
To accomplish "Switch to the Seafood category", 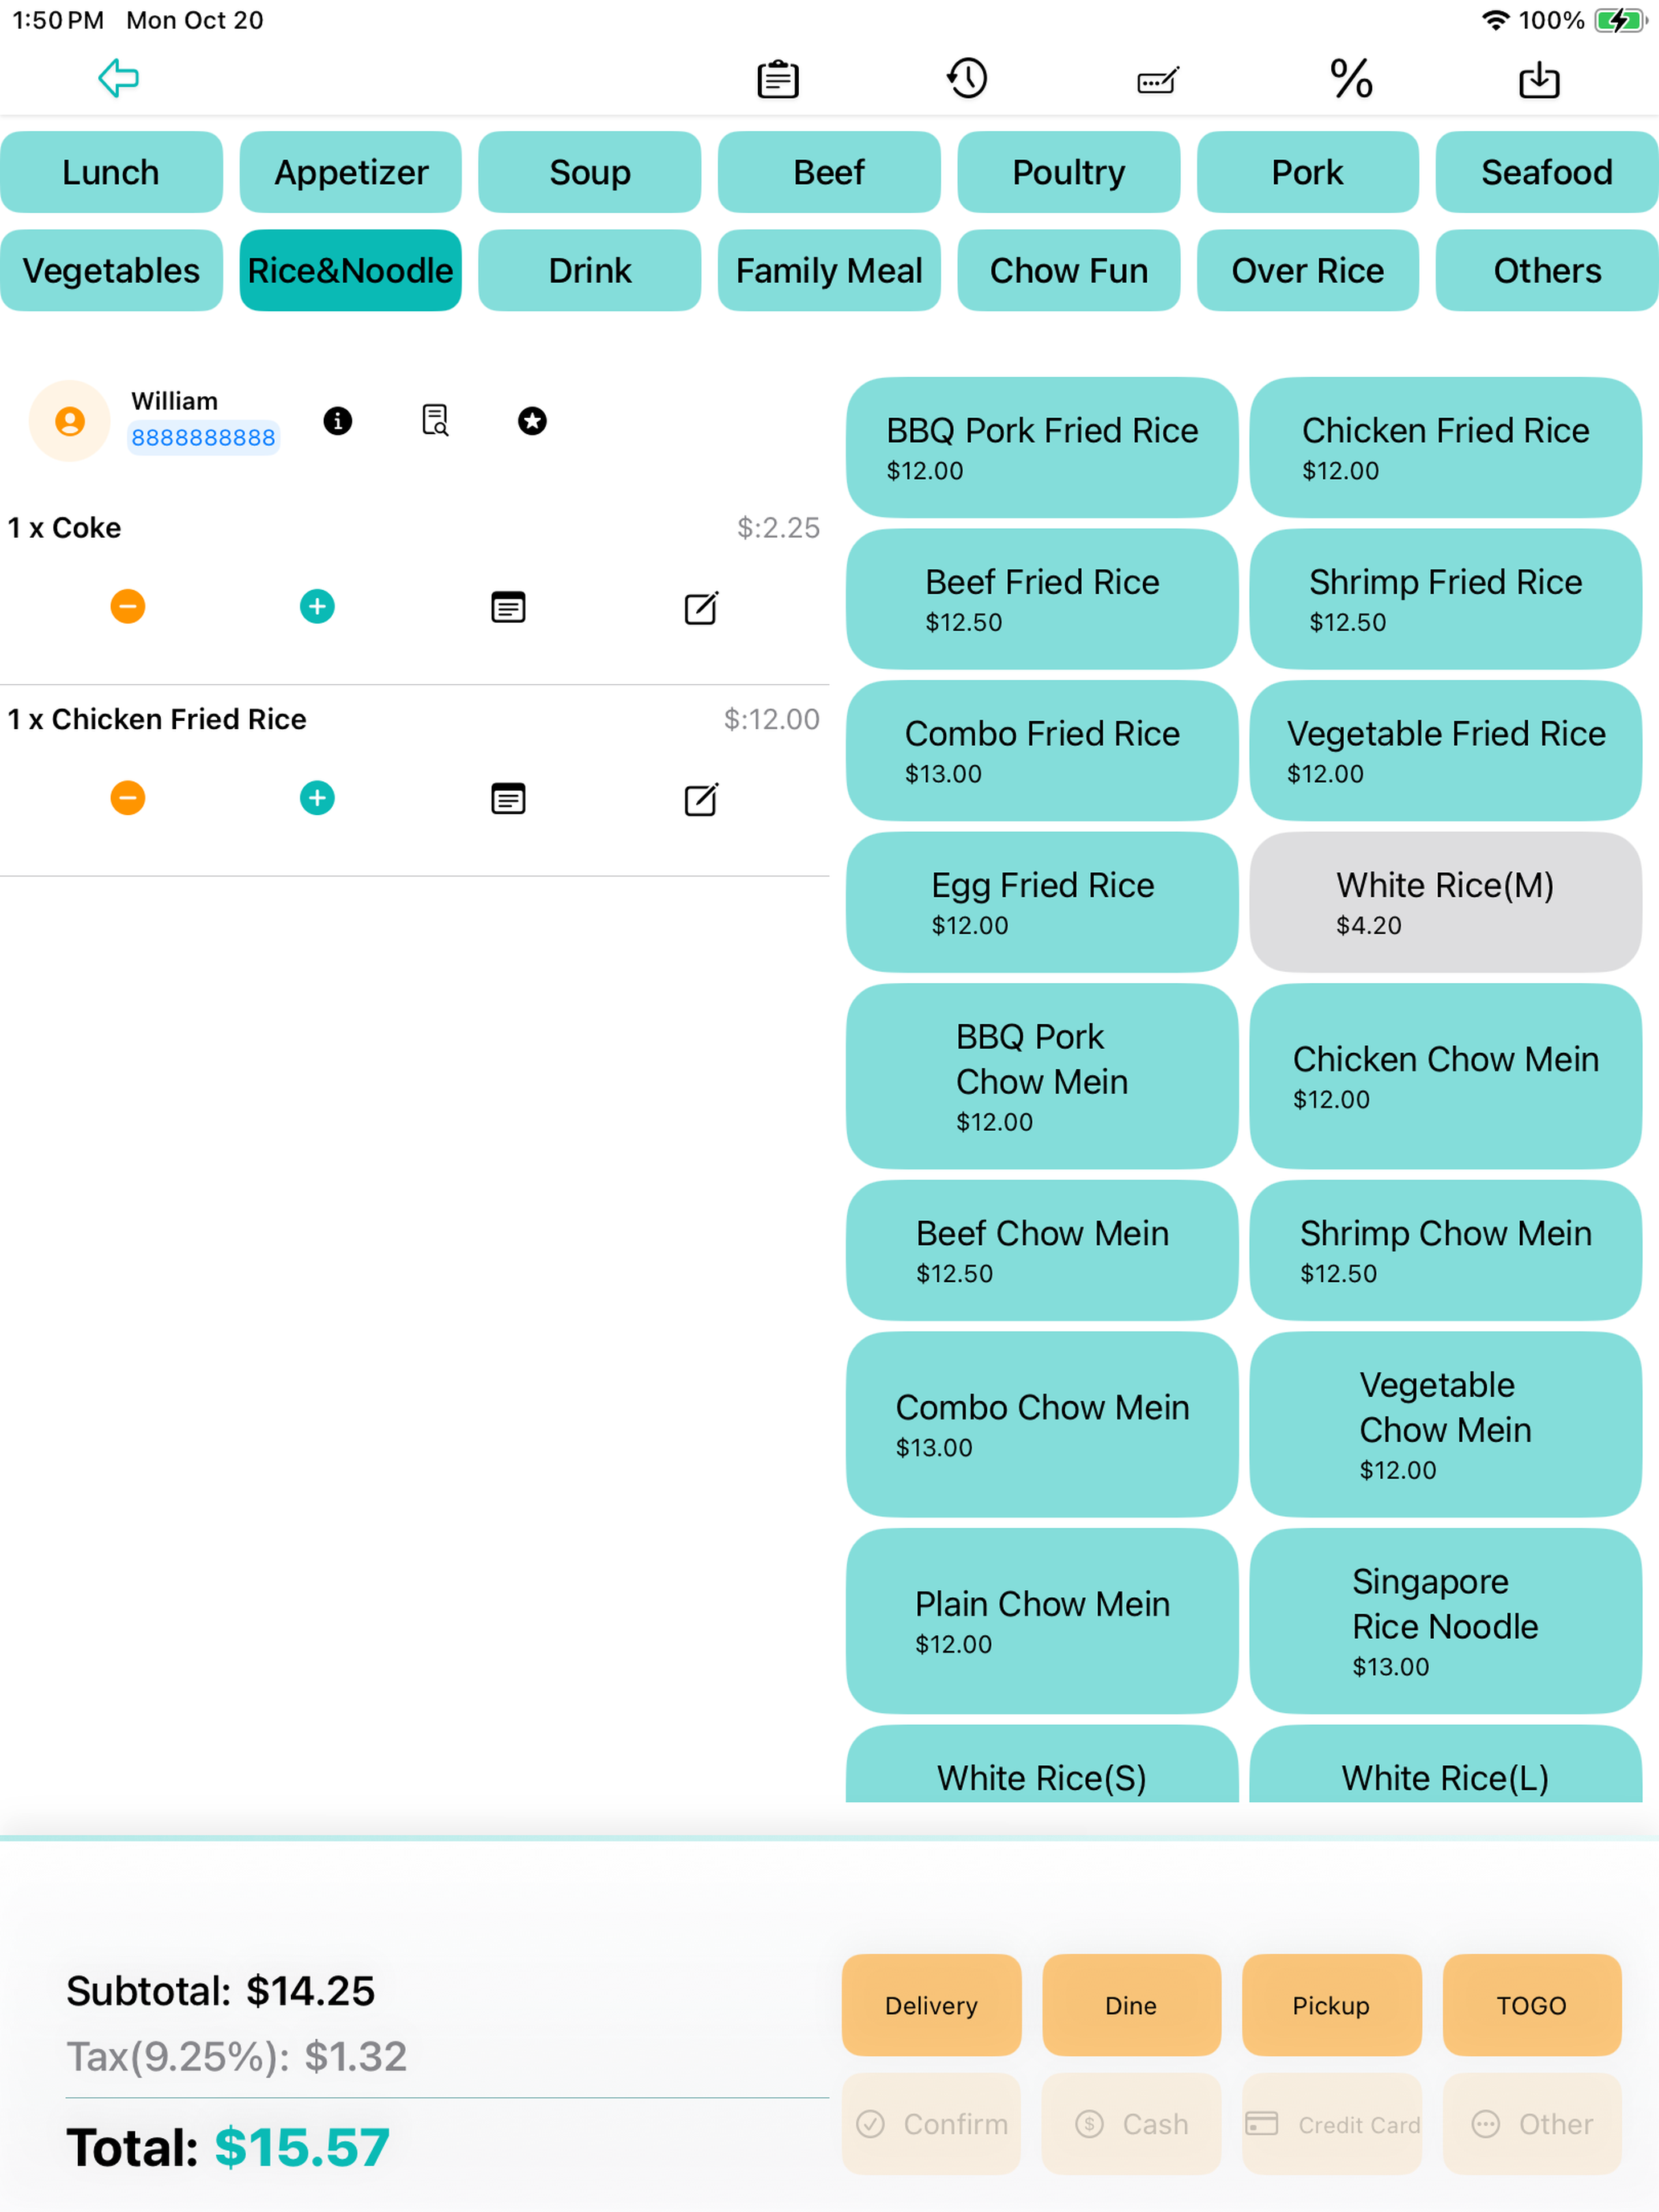I will click(1547, 172).
